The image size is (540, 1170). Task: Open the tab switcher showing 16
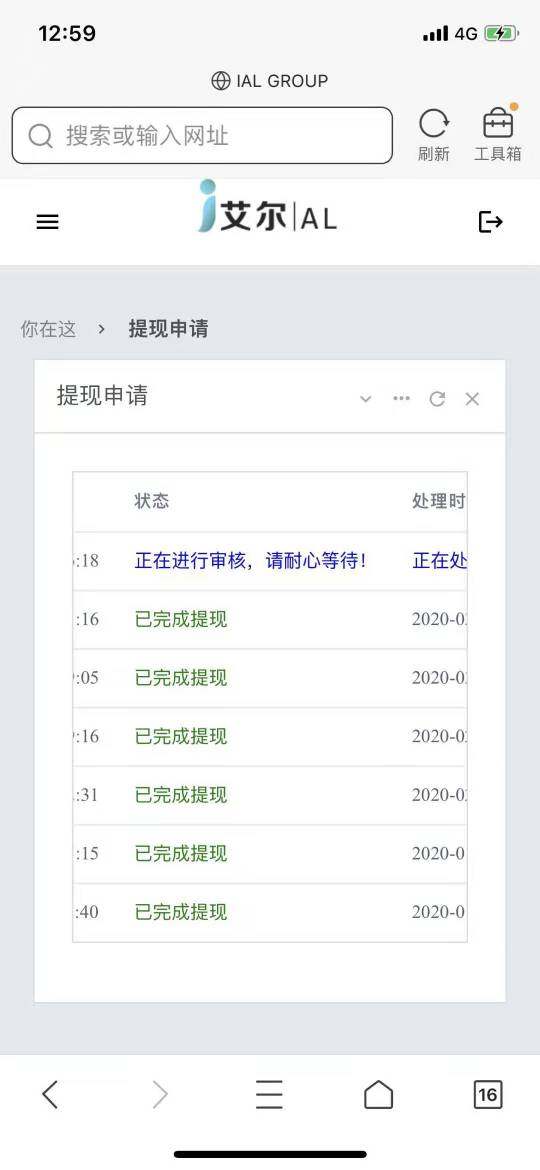click(488, 1095)
